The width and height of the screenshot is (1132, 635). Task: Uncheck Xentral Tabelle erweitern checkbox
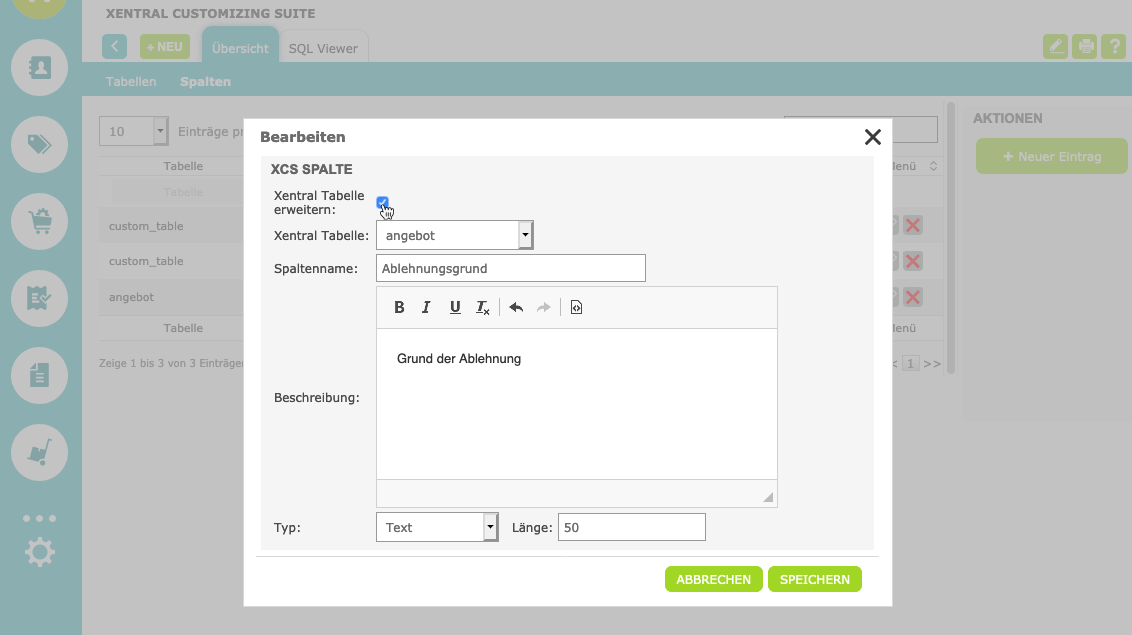[x=382, y=203]
